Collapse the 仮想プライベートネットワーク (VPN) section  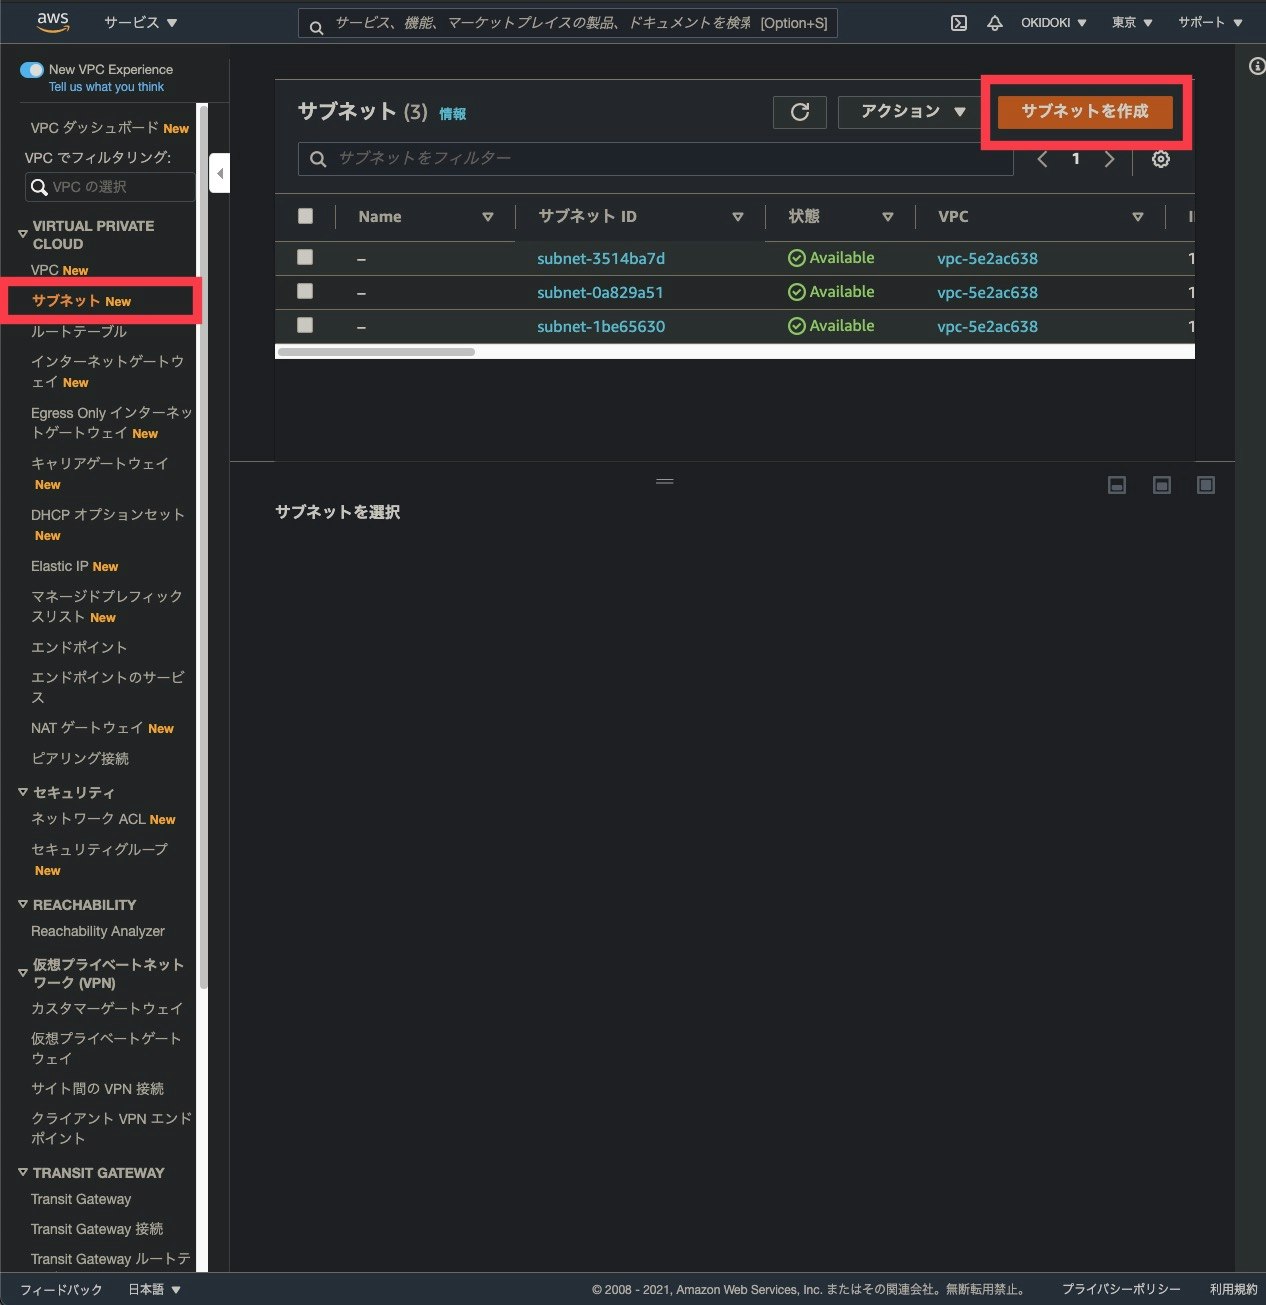[23, 973]
